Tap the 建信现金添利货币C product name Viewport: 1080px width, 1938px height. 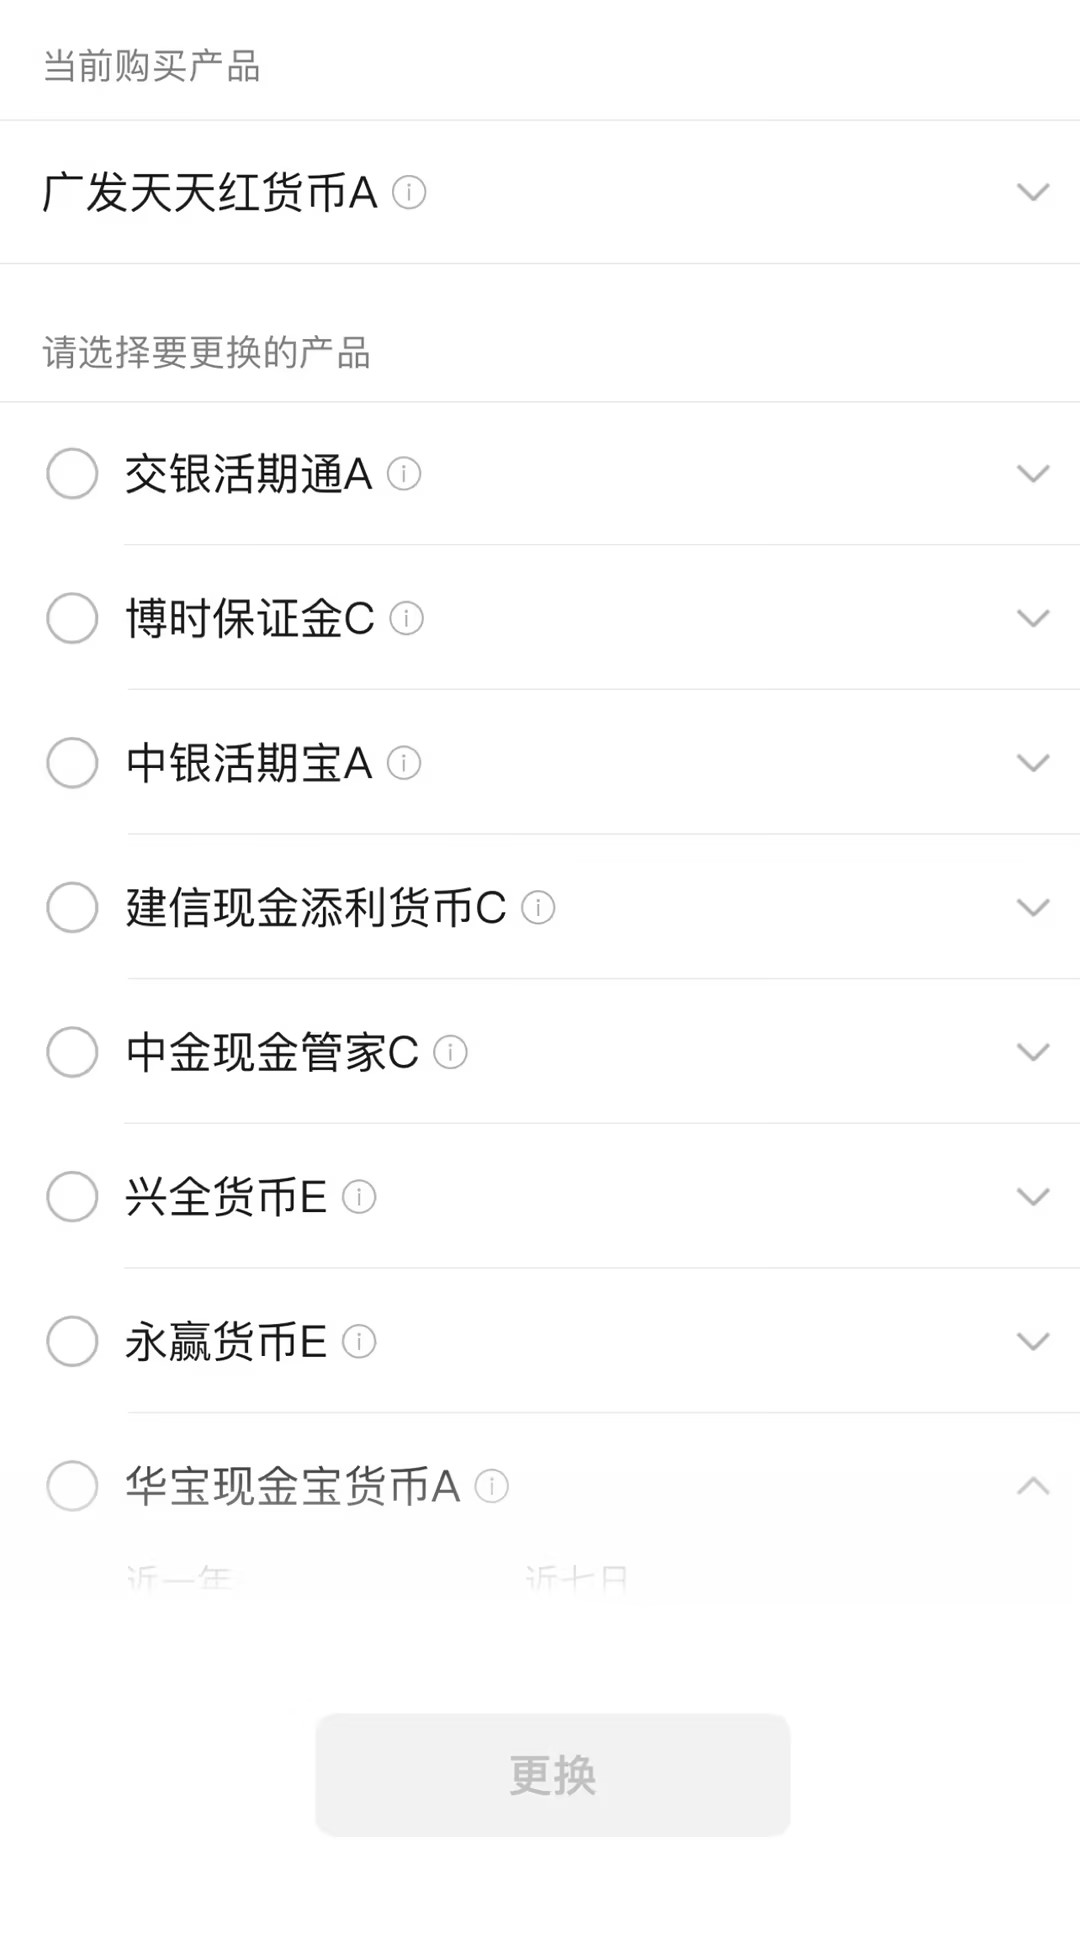point(316,907)
